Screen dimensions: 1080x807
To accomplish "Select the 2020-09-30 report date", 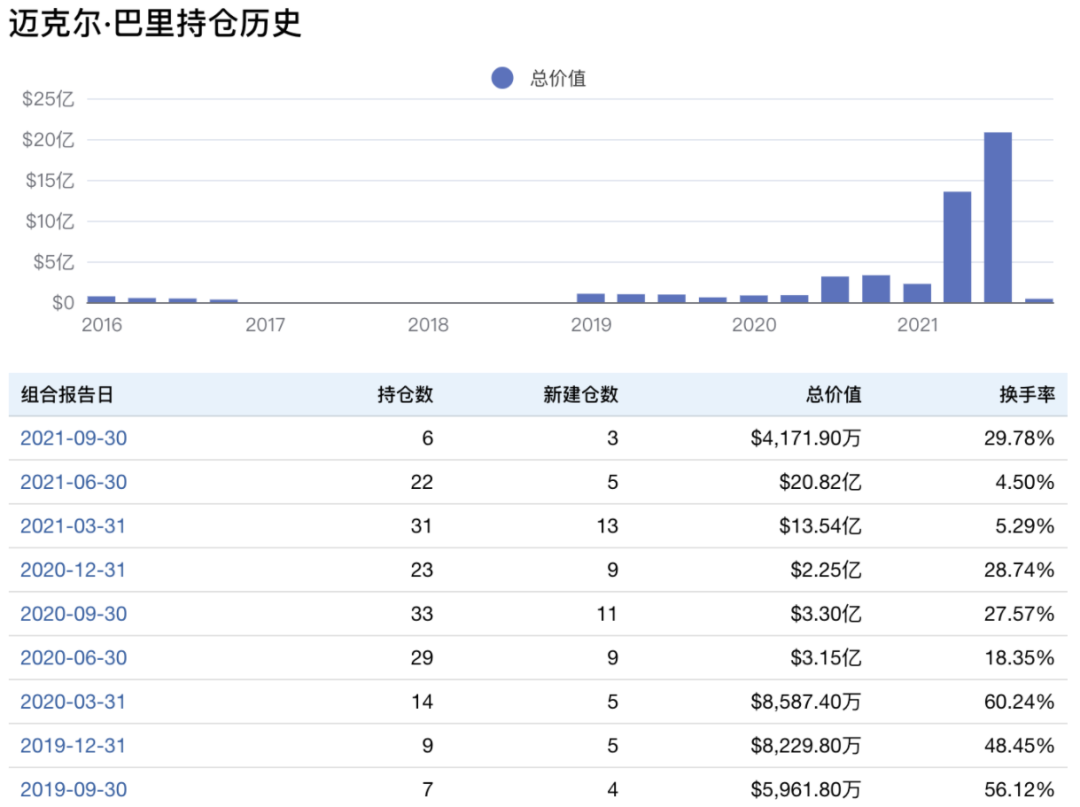I will pyautogui.click(x=74, y=614).
